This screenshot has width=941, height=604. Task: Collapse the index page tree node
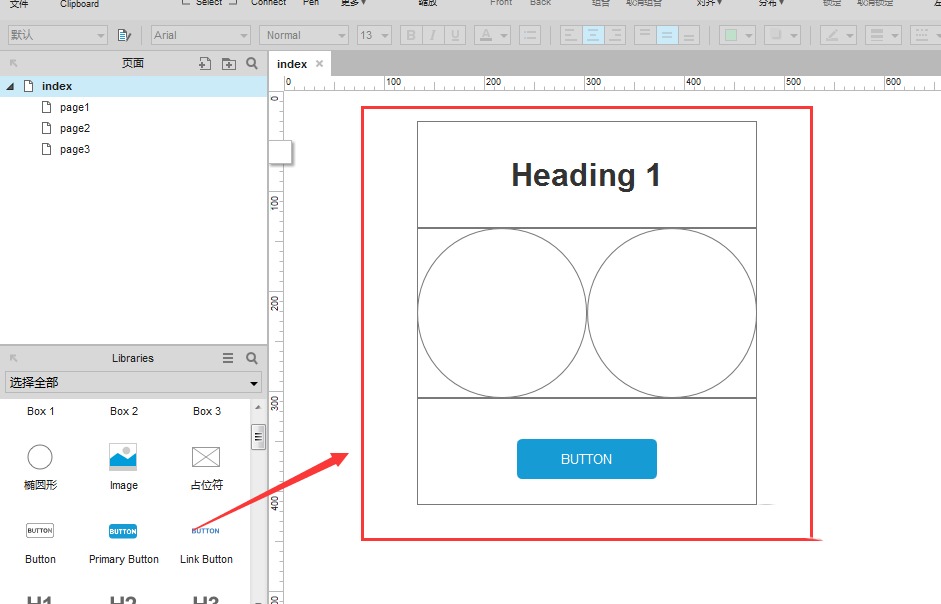[x=10, y=87]
